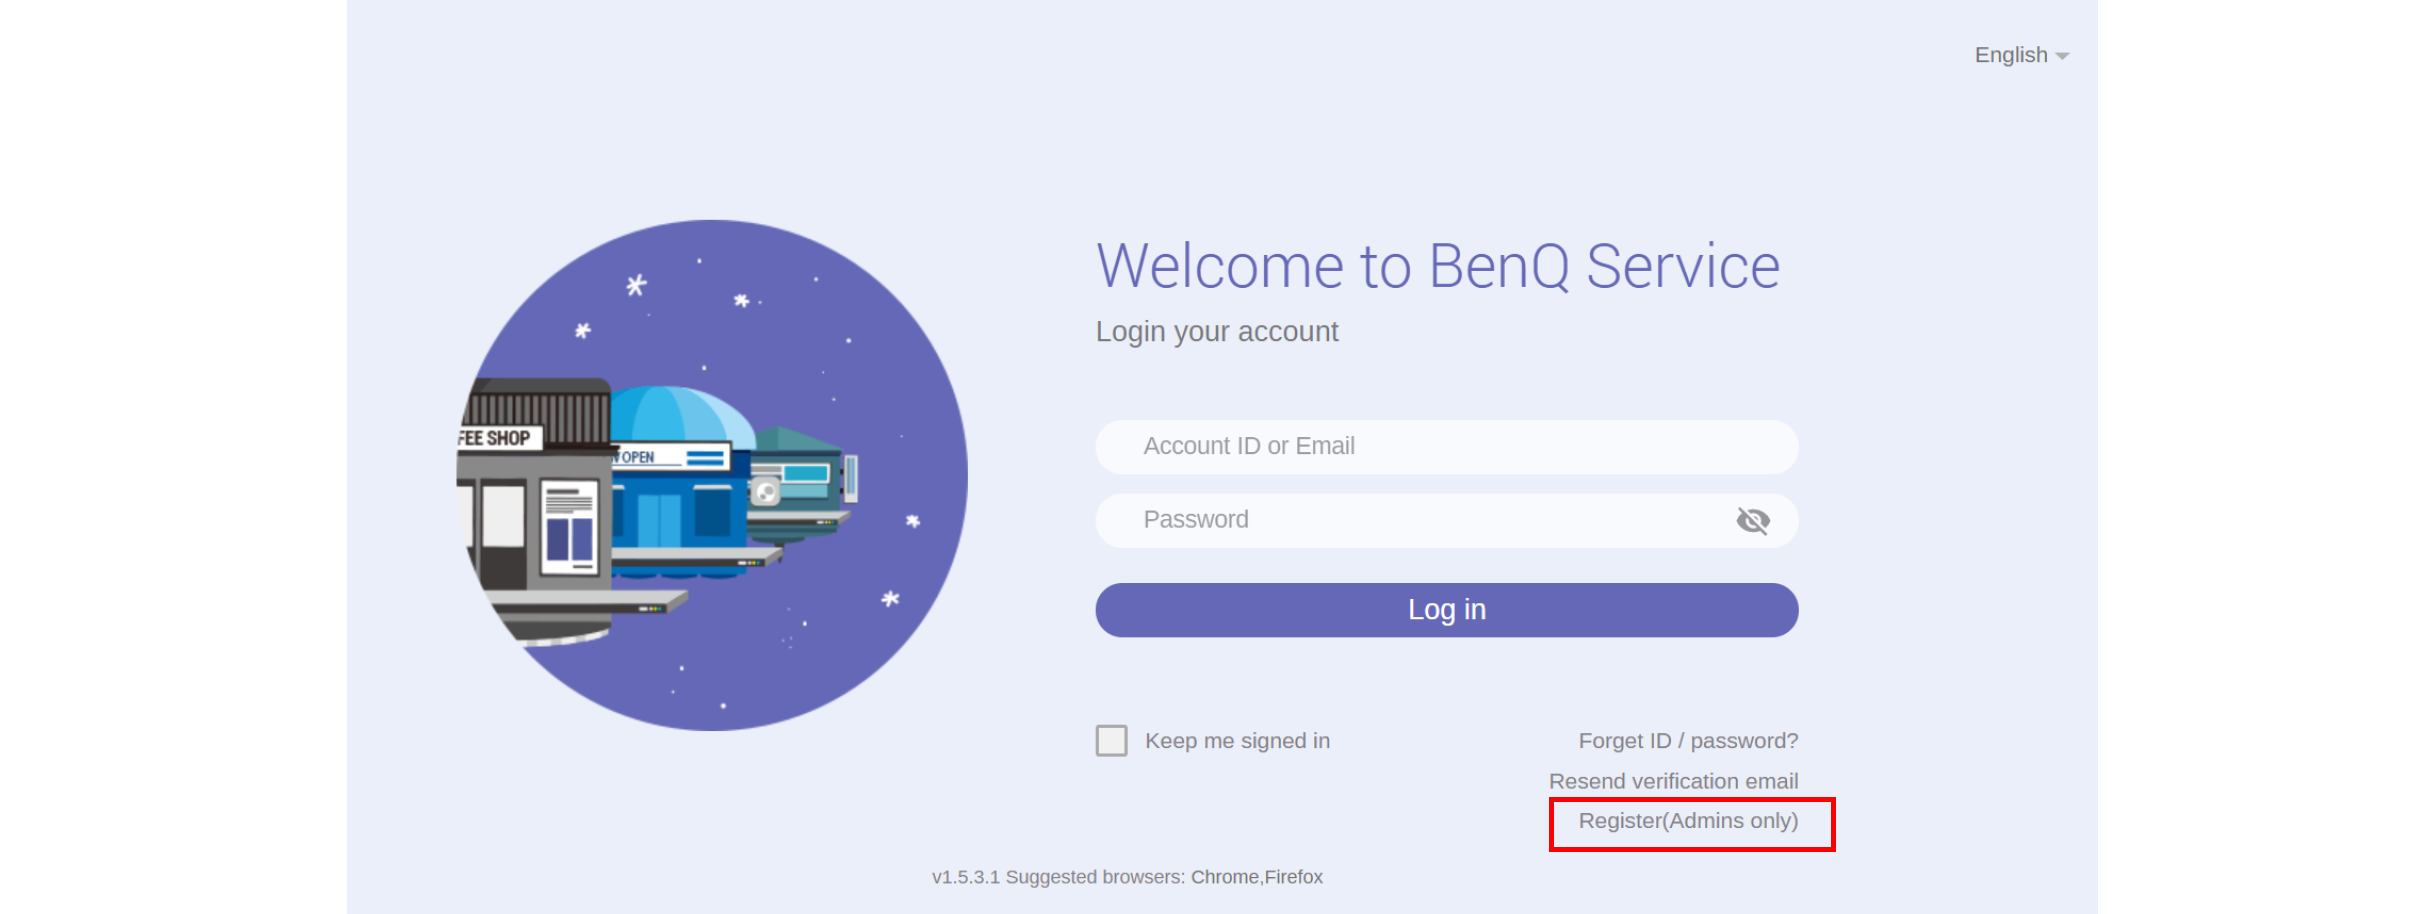Screen dimensions: 2414x914
Task: Click the Chrome suggested browser text
Action: [x=1225, y=877]
